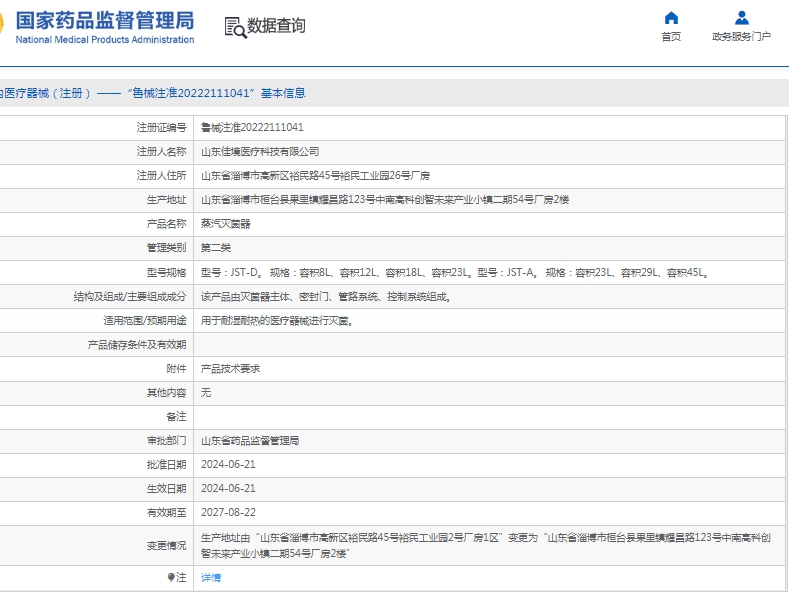This screenshot has width=789, height=596.
Task: Click the 数据查询 search document icon
Action: click(235, 27)
